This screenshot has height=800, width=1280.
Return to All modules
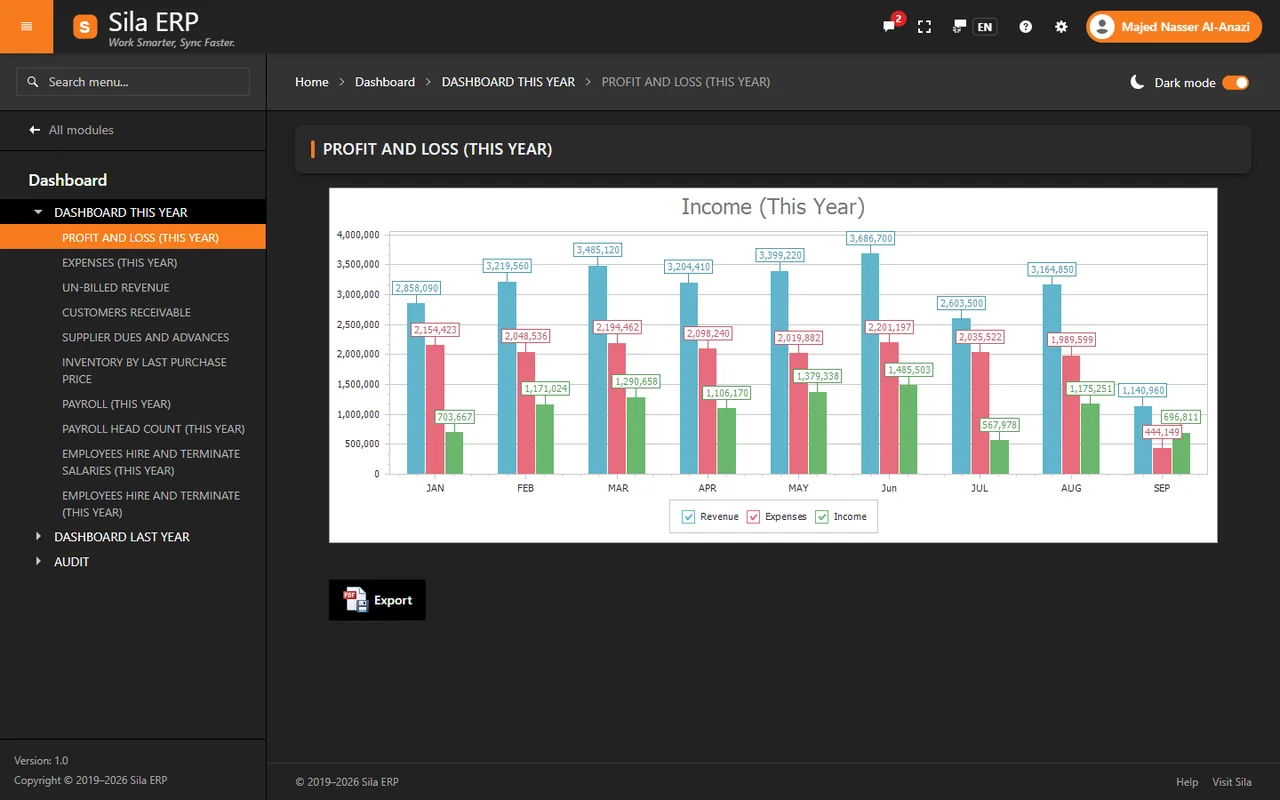coord(71,130)
